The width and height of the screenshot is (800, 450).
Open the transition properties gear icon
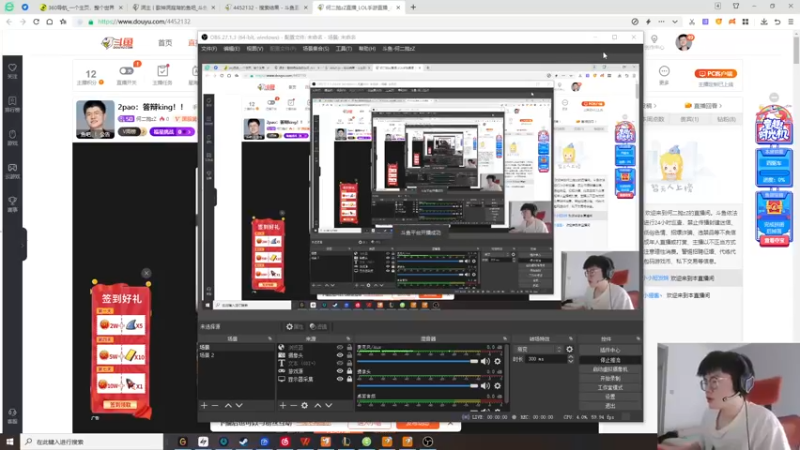569,349
